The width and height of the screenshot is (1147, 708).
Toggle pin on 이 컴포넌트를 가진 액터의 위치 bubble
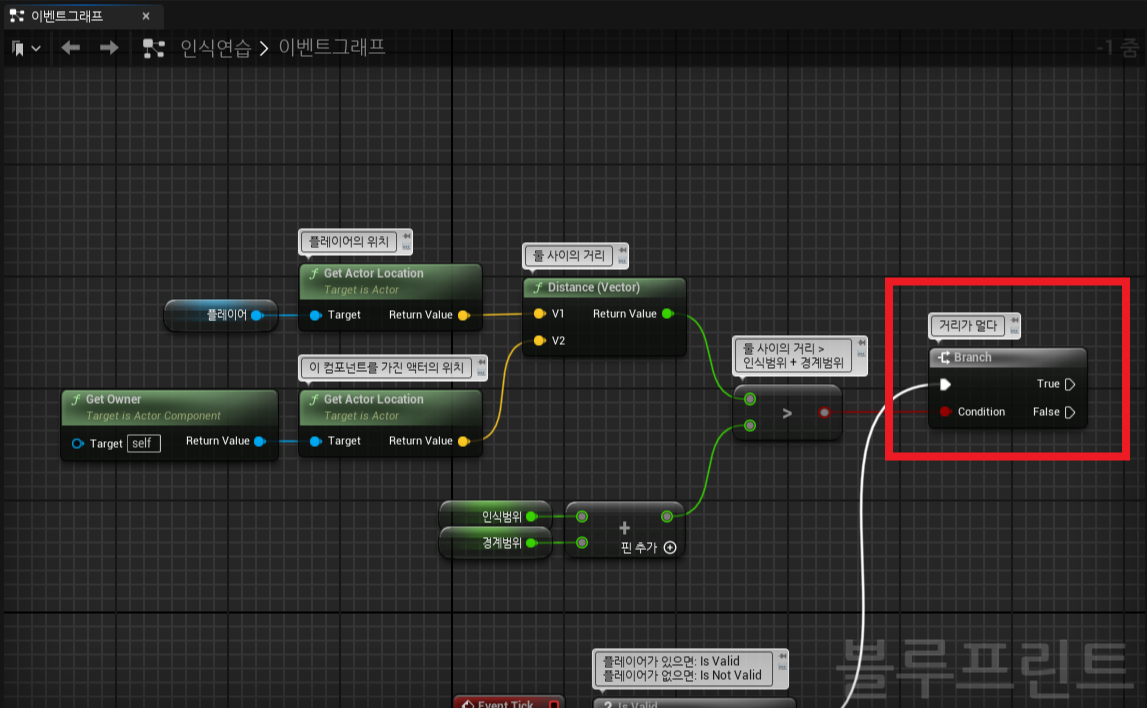[481, 362]
